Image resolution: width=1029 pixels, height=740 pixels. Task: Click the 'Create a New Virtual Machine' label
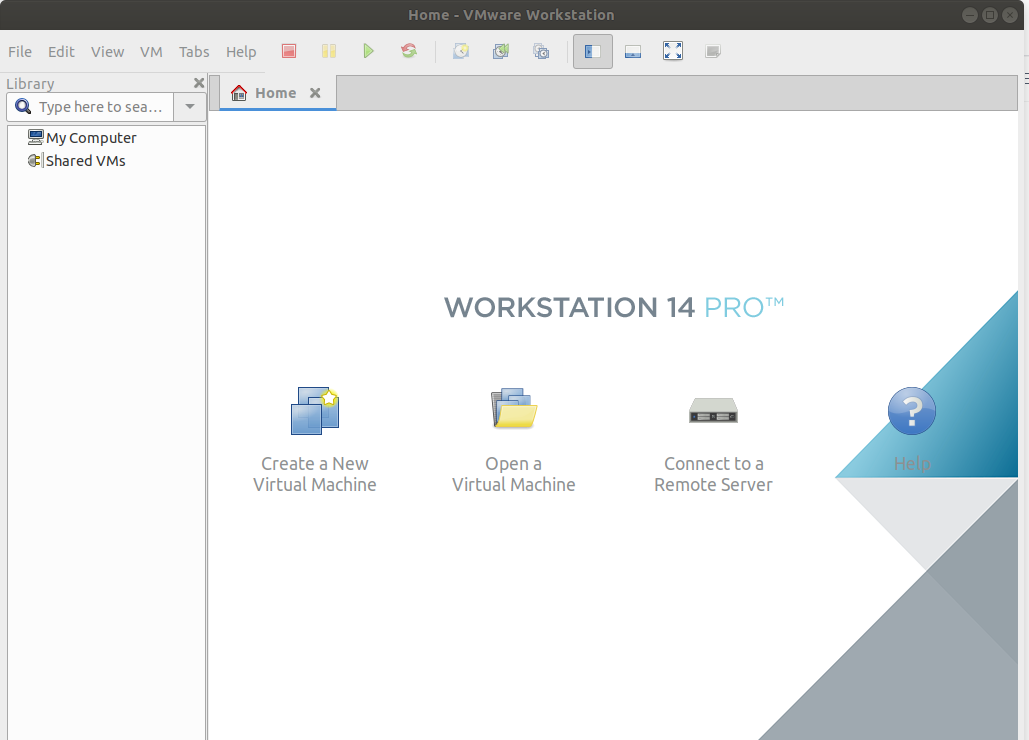point(315,474)
